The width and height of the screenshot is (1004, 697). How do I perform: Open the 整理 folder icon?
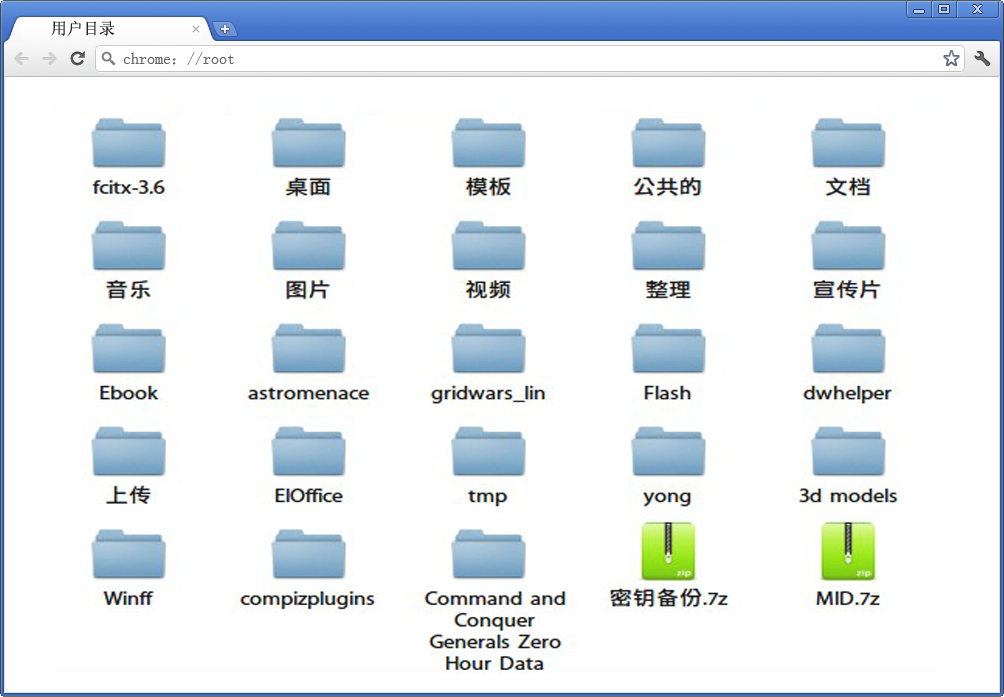pos(668,246)
